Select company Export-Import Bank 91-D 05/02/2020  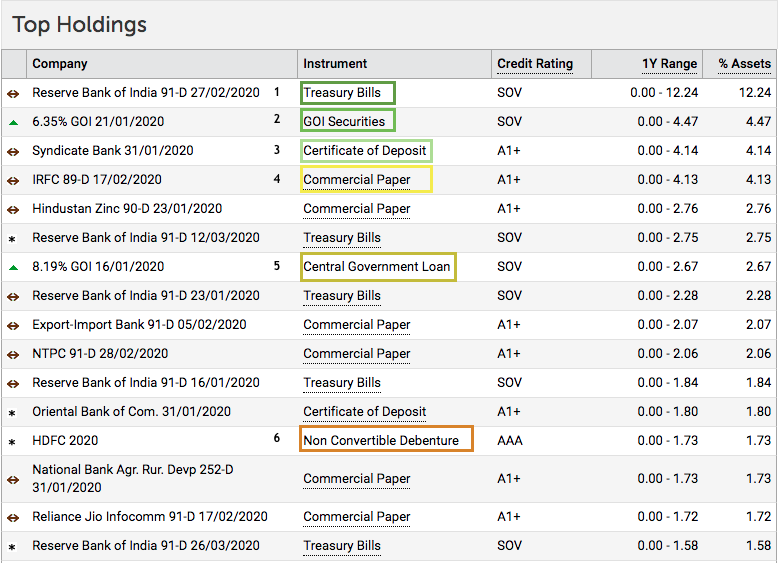tap(139, 324)
